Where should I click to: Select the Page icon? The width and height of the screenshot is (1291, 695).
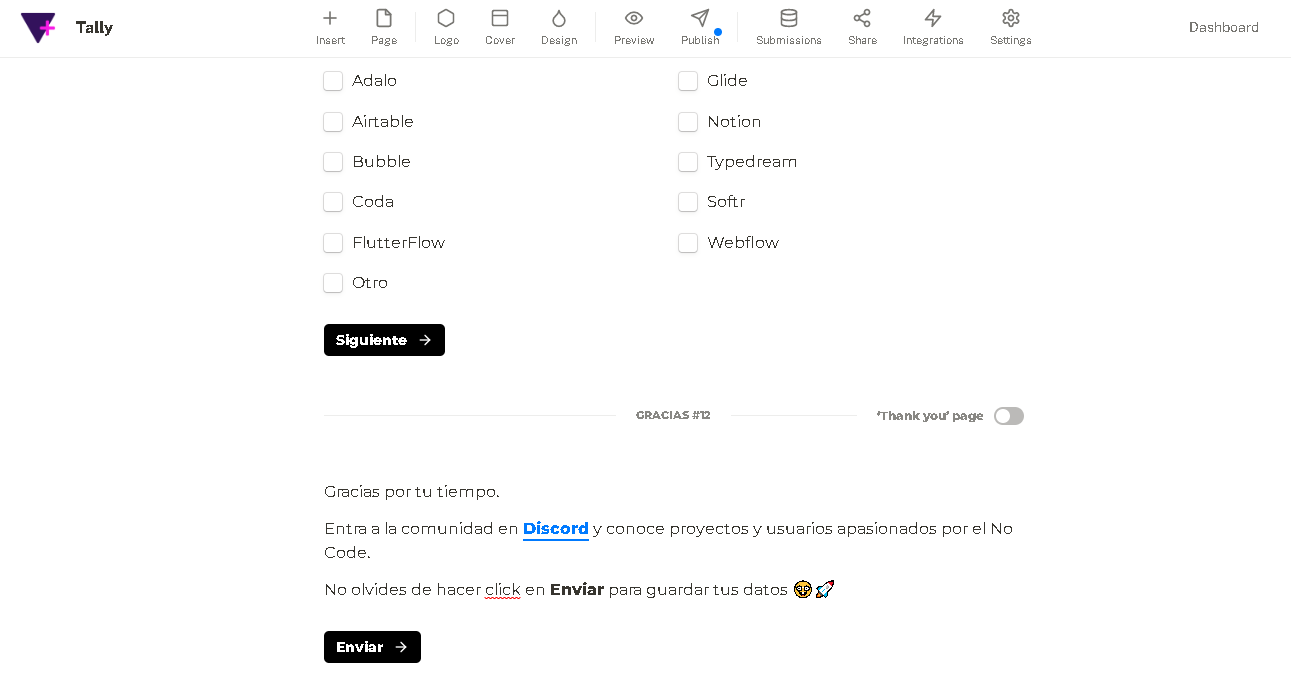[x=384, y=27]
